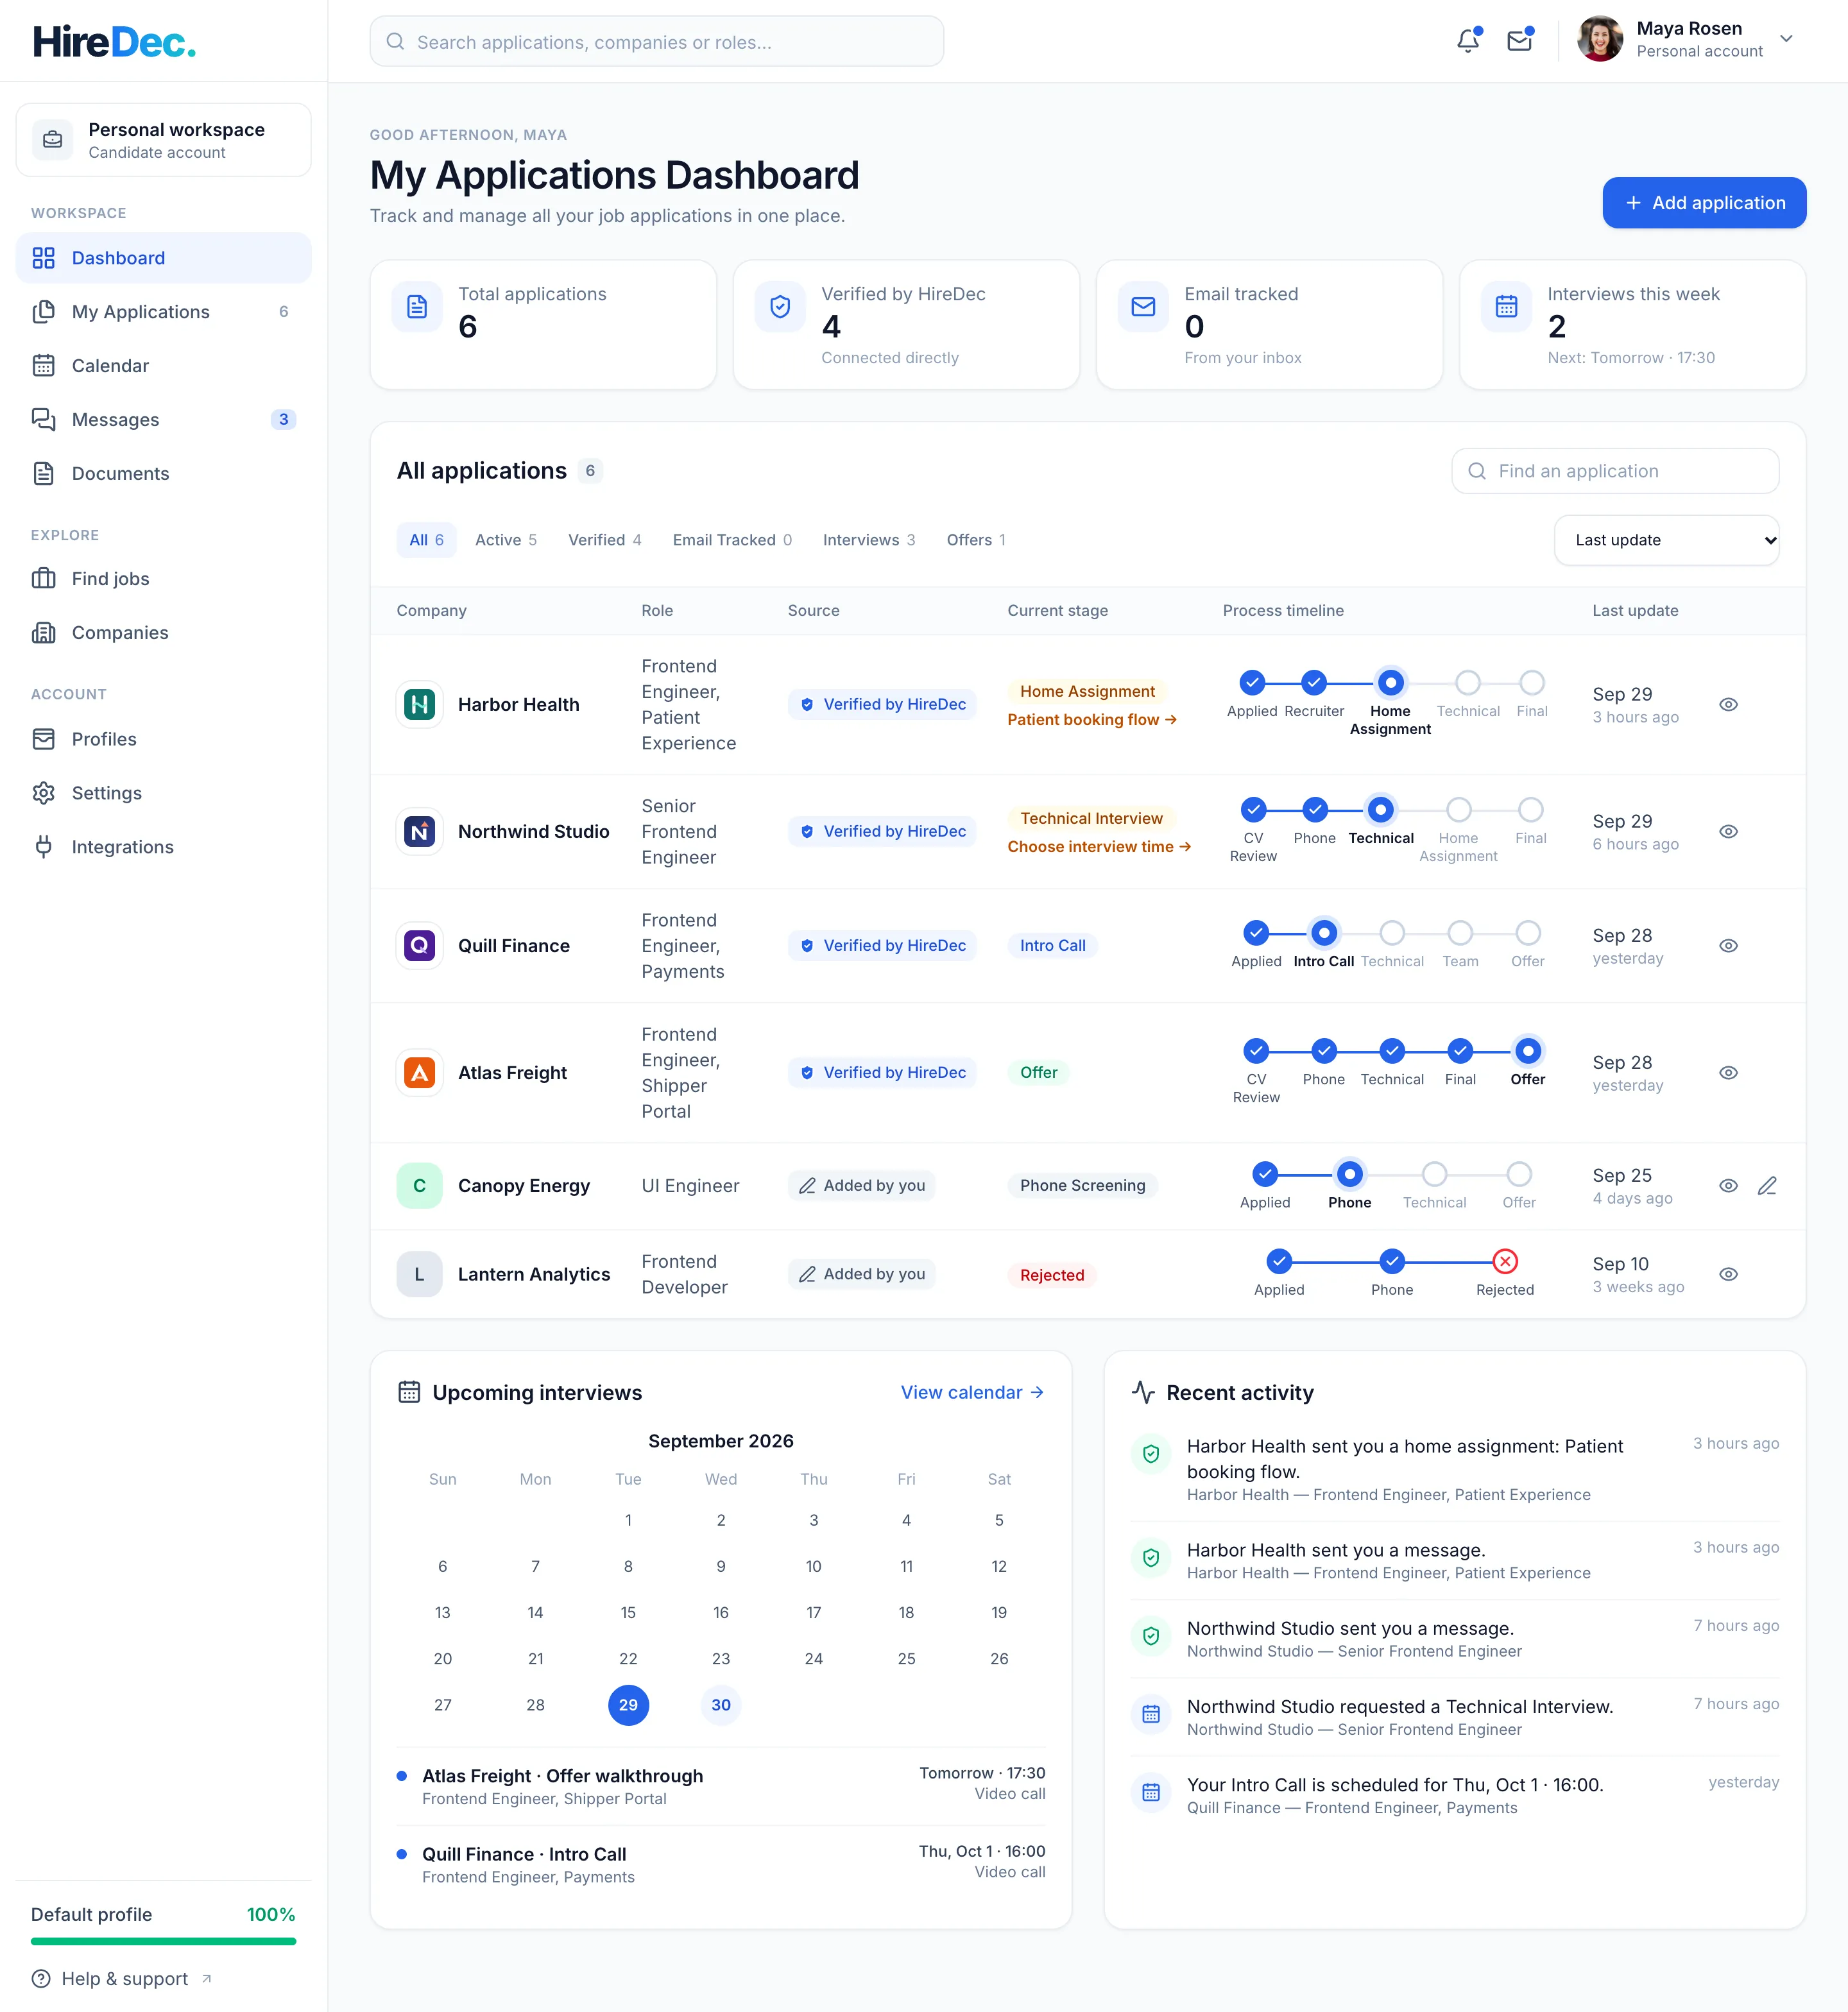1848x2012 pixels.
Task: Switch to the Active applications tab
Action: 506,540
